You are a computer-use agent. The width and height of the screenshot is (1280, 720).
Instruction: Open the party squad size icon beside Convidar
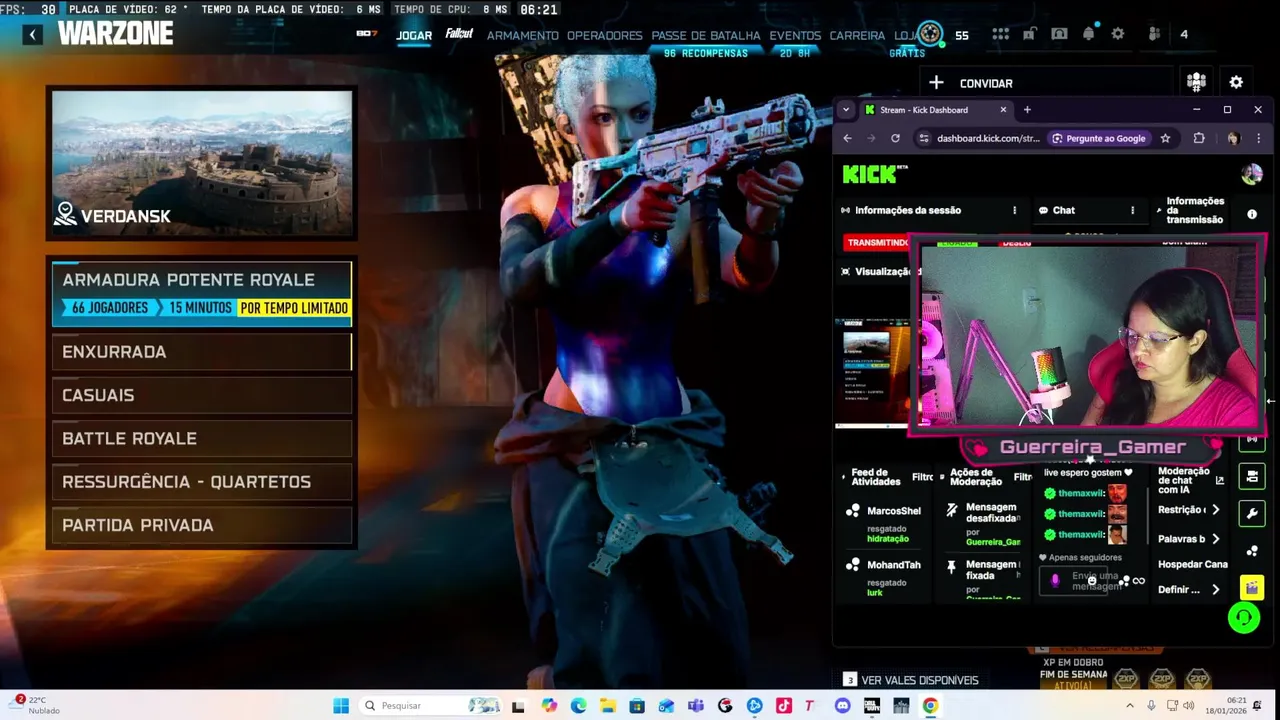tap(1197, 82)
